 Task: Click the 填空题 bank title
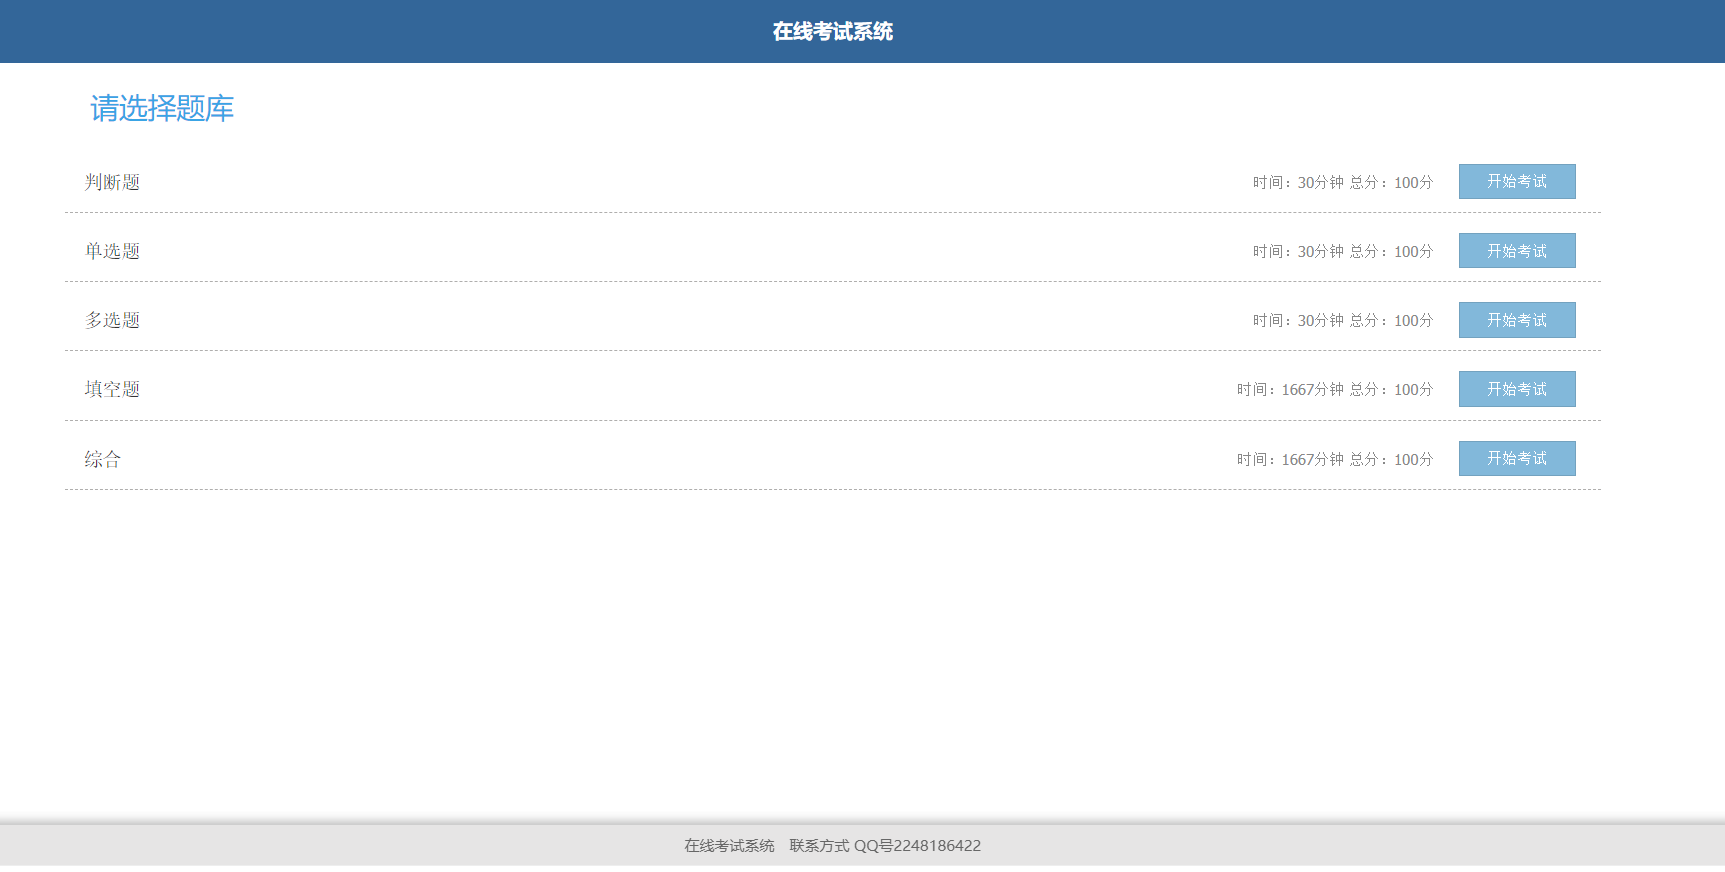click(x=112, y=389)
